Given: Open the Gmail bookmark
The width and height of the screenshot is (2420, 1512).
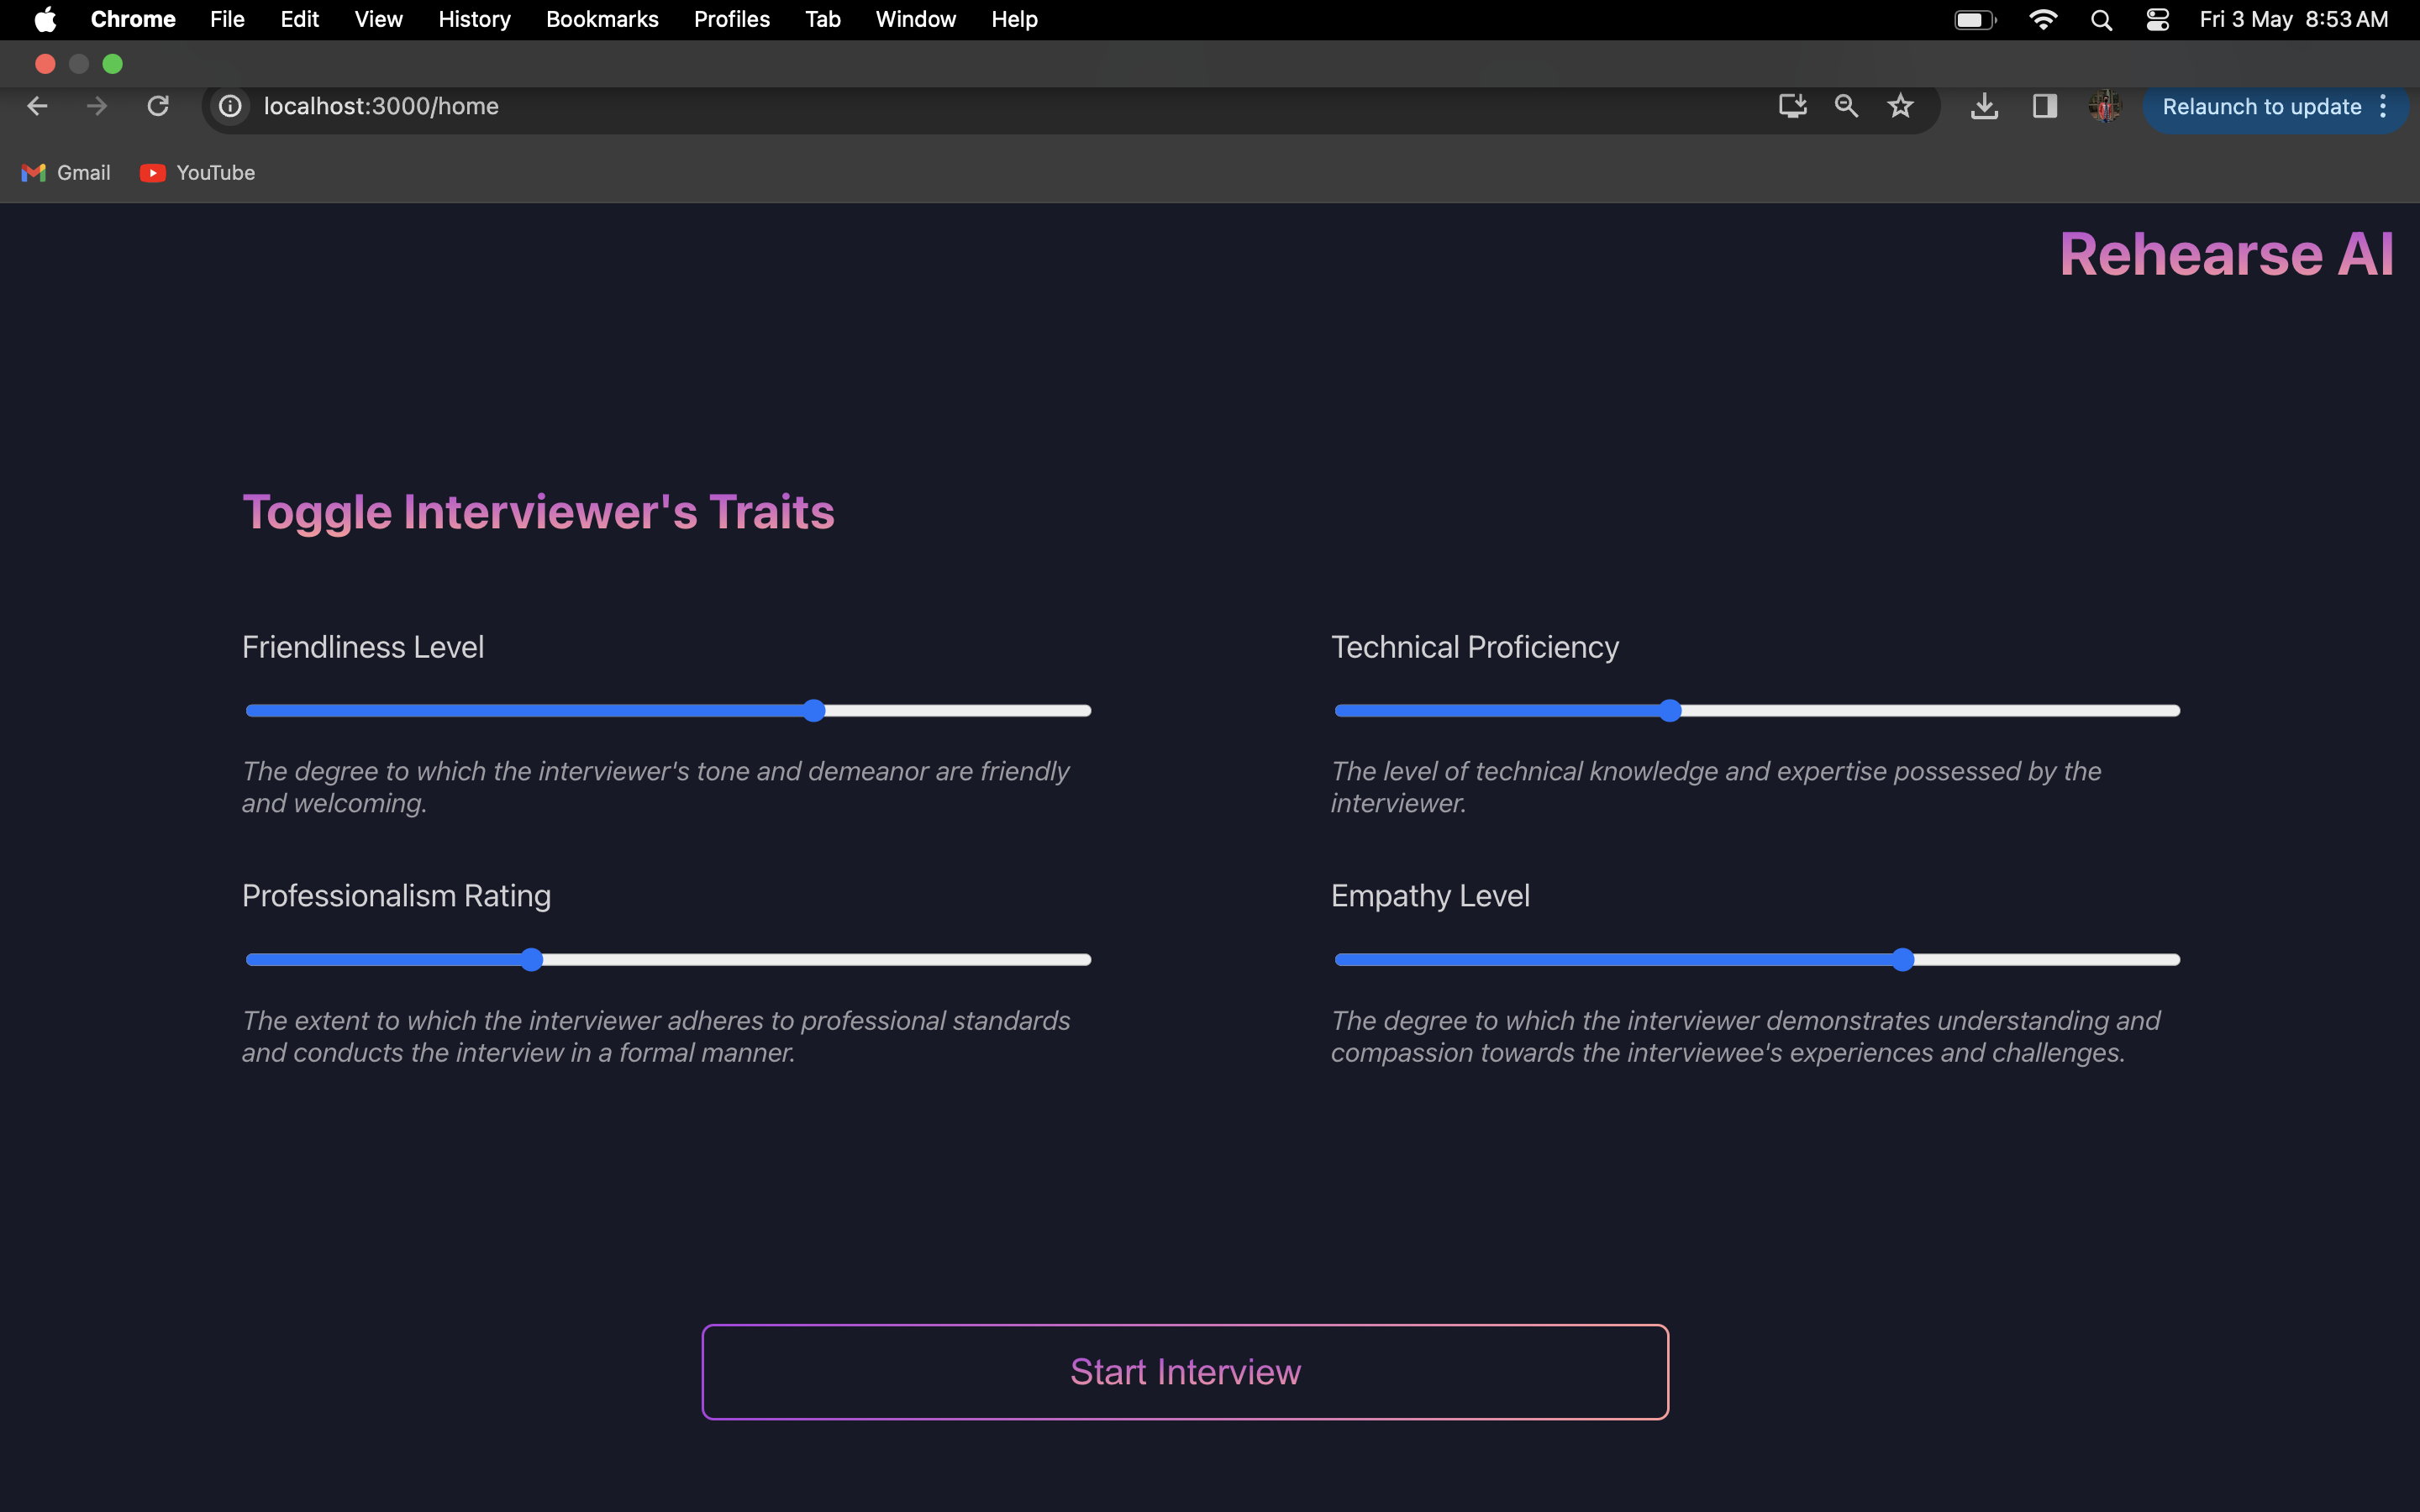Looking at the screenshot, I should [x=66, y=173].
